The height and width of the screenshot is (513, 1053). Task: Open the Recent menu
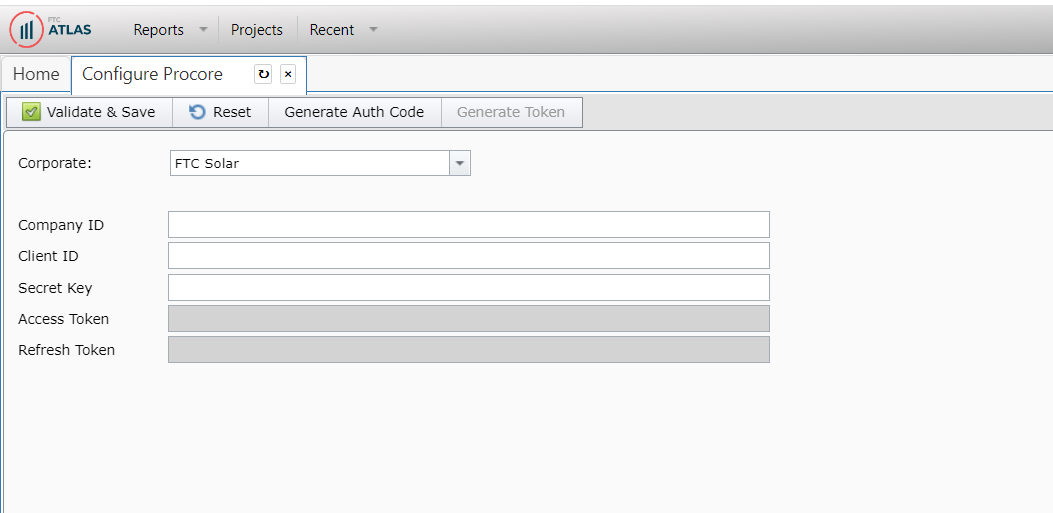pos(332,30)
